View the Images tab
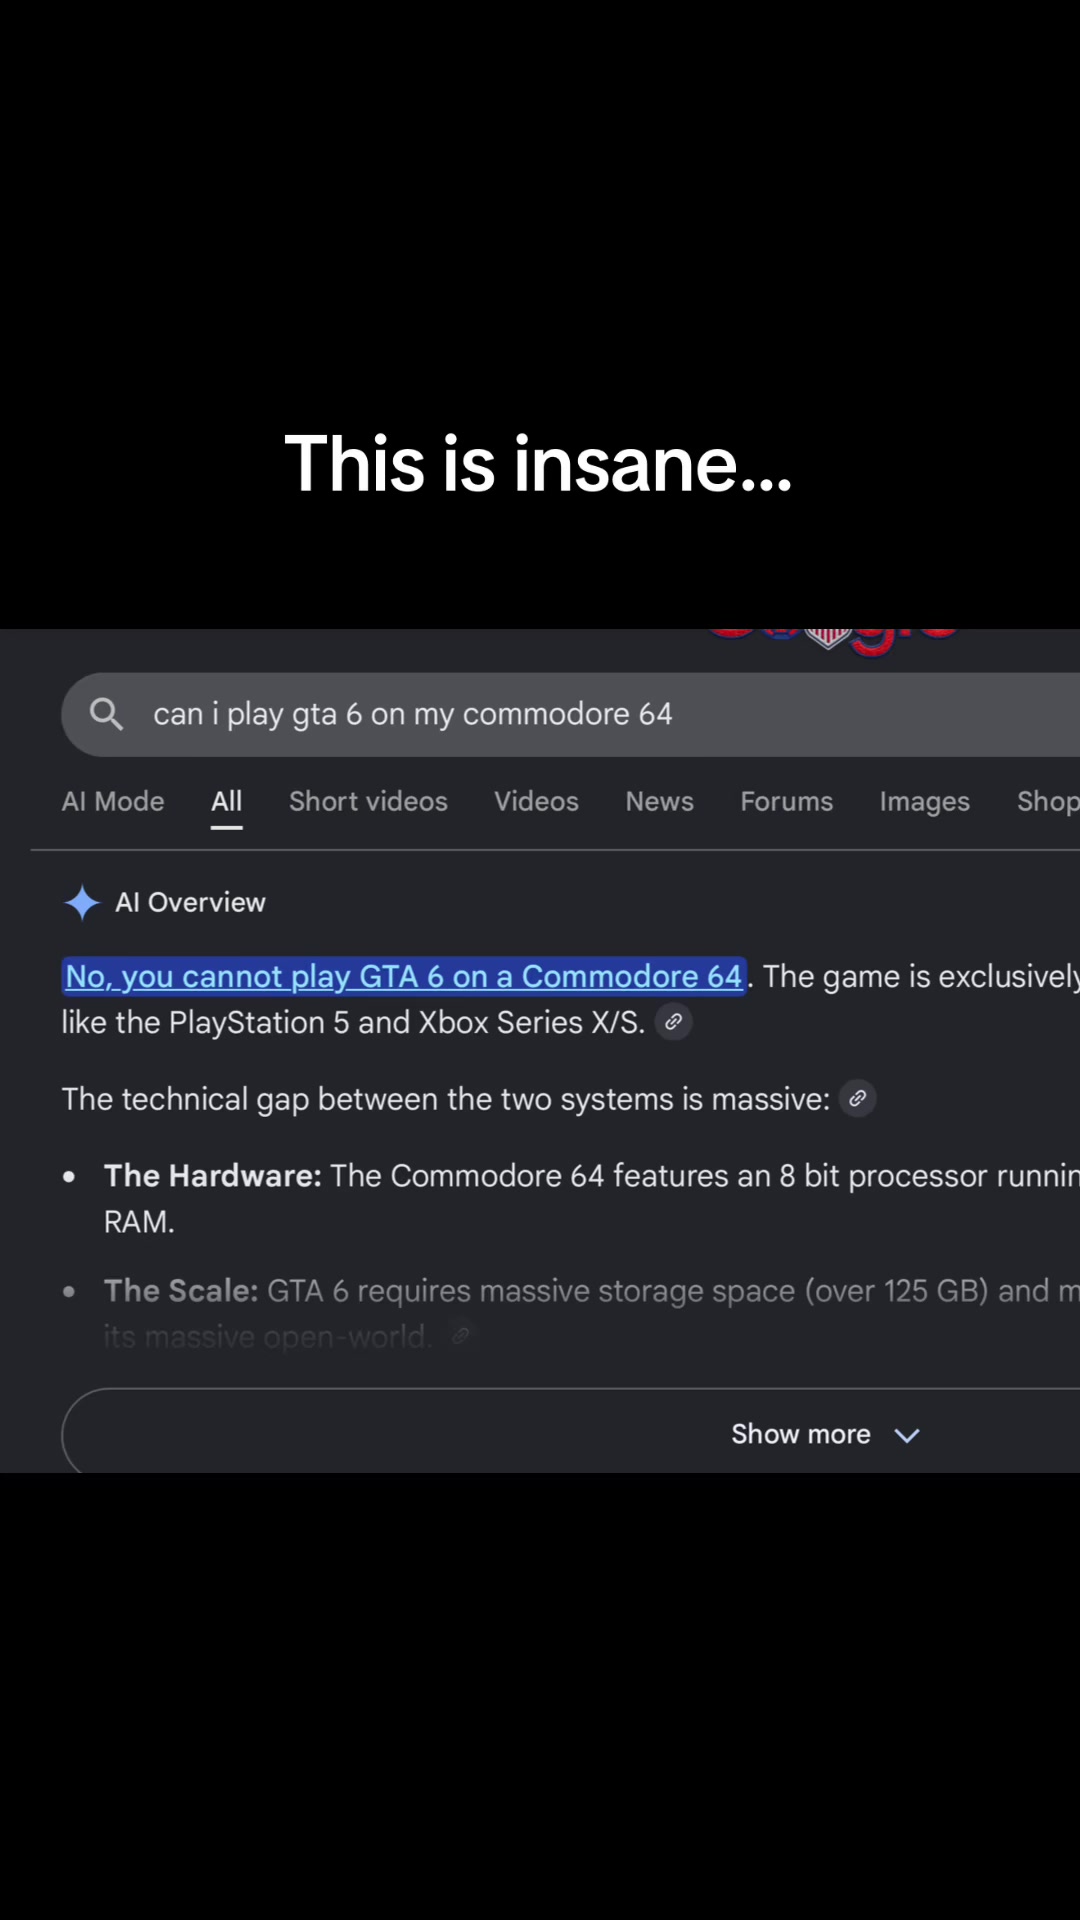Screen dimensions: 1080x1920 924,802
